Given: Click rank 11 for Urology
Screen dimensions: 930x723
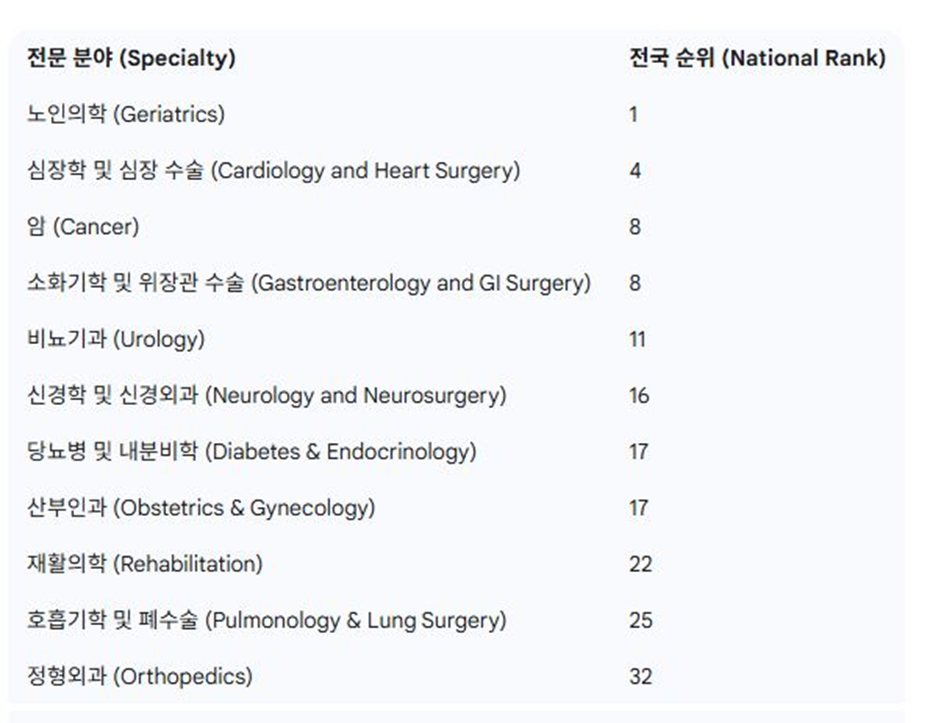Looking at the screenshot, I should (638, 339).
